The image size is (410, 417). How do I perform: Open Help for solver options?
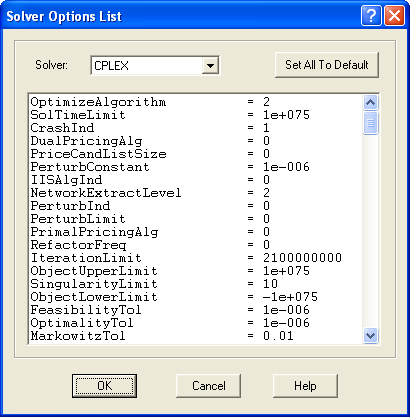click(x=305, y=386)
